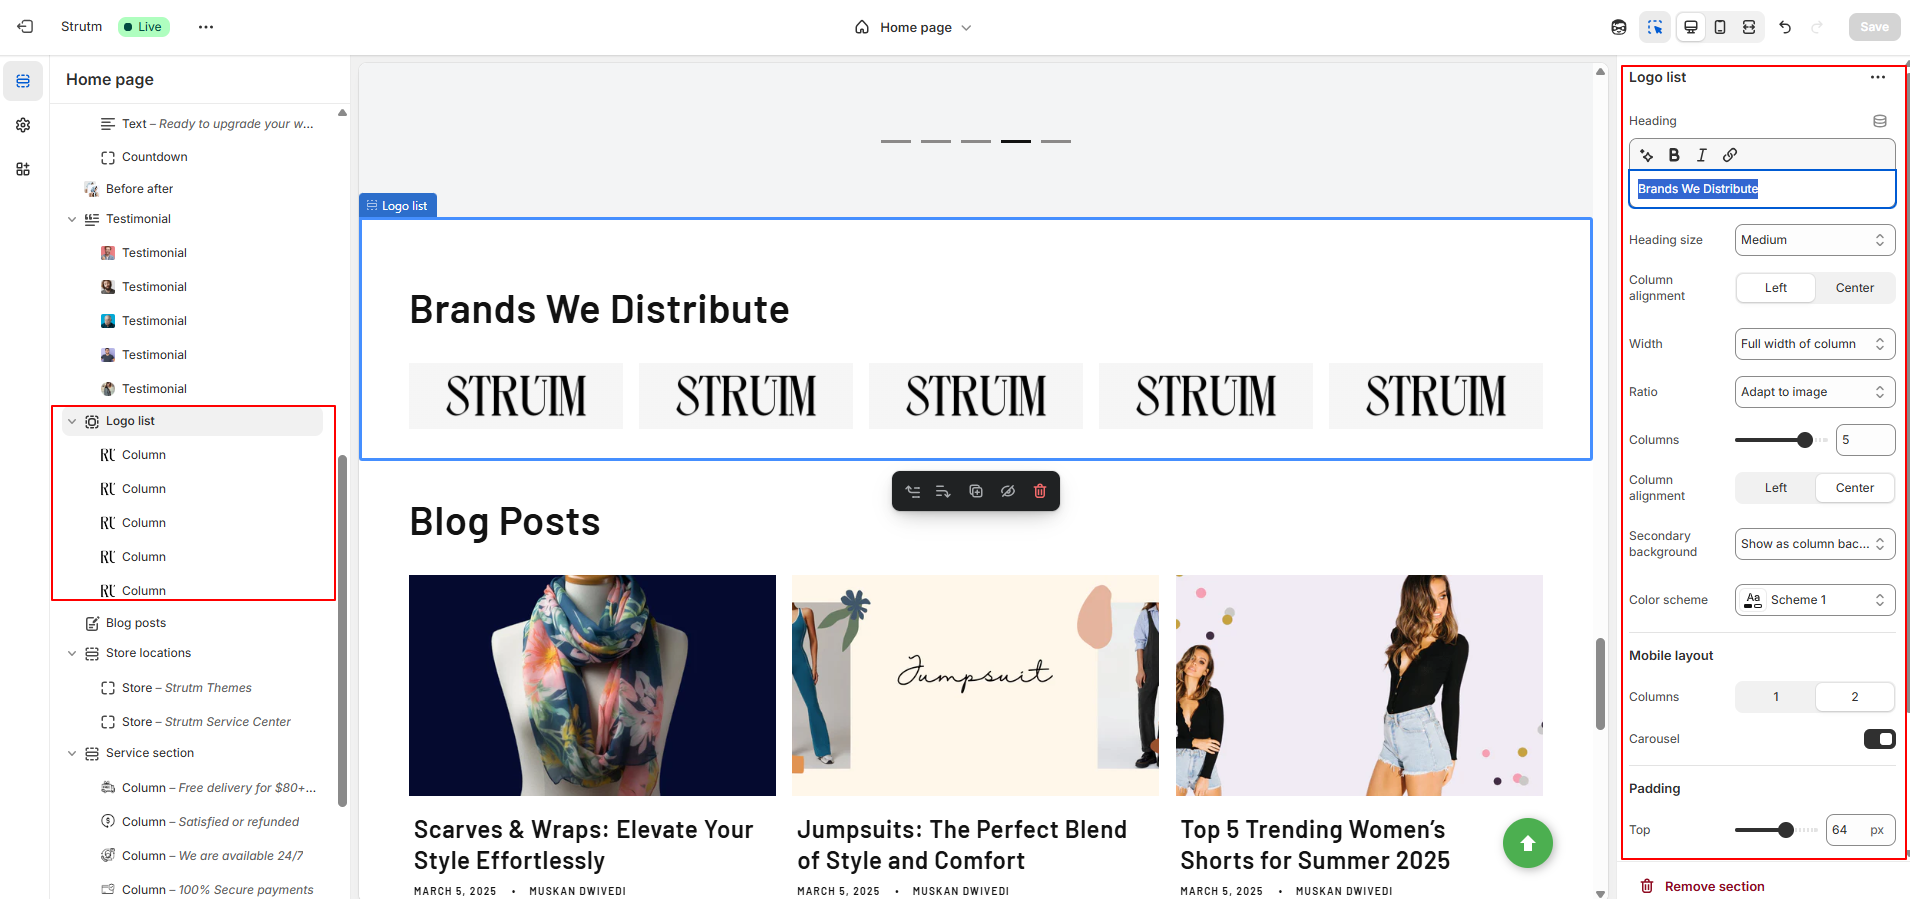The width and height of the screenshot is (1910, 899).
Task: Collapse the Testimonial section group
Action: [x=72, y=219]
